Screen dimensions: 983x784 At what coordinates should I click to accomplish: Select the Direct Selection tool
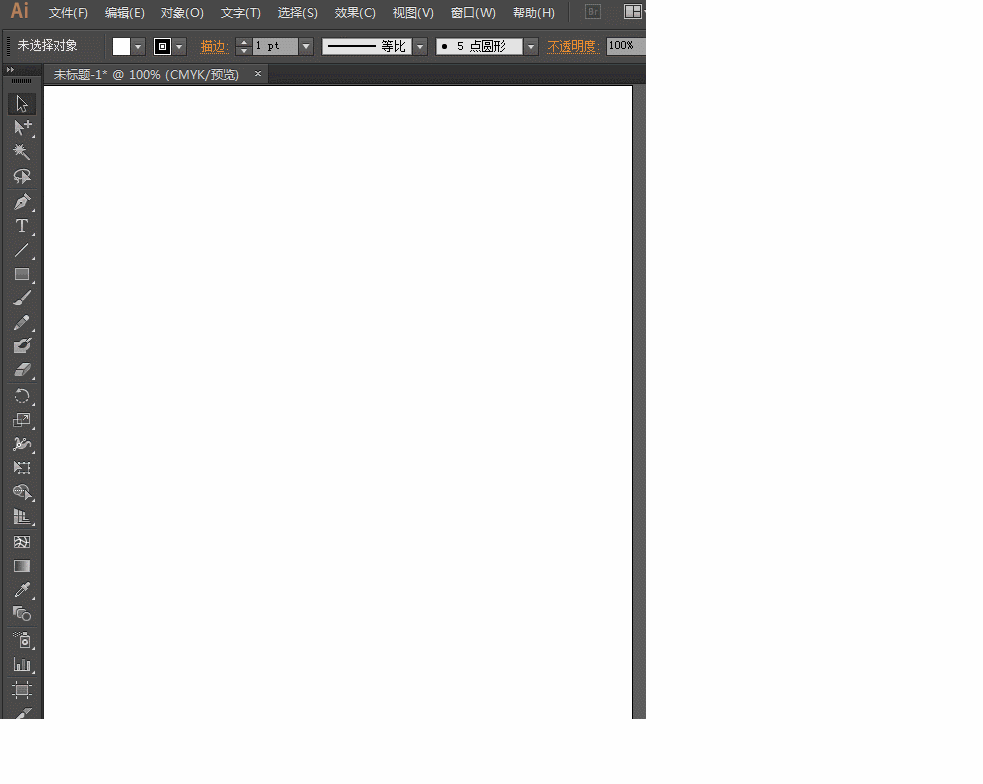[22, 127]
